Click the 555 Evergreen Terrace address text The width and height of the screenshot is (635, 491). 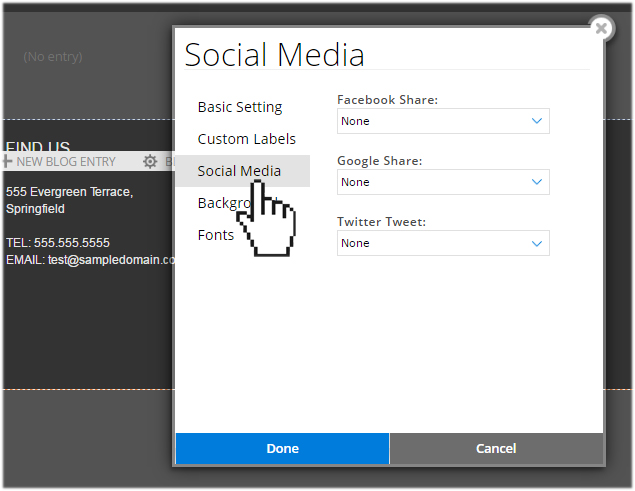pos(69,192)
